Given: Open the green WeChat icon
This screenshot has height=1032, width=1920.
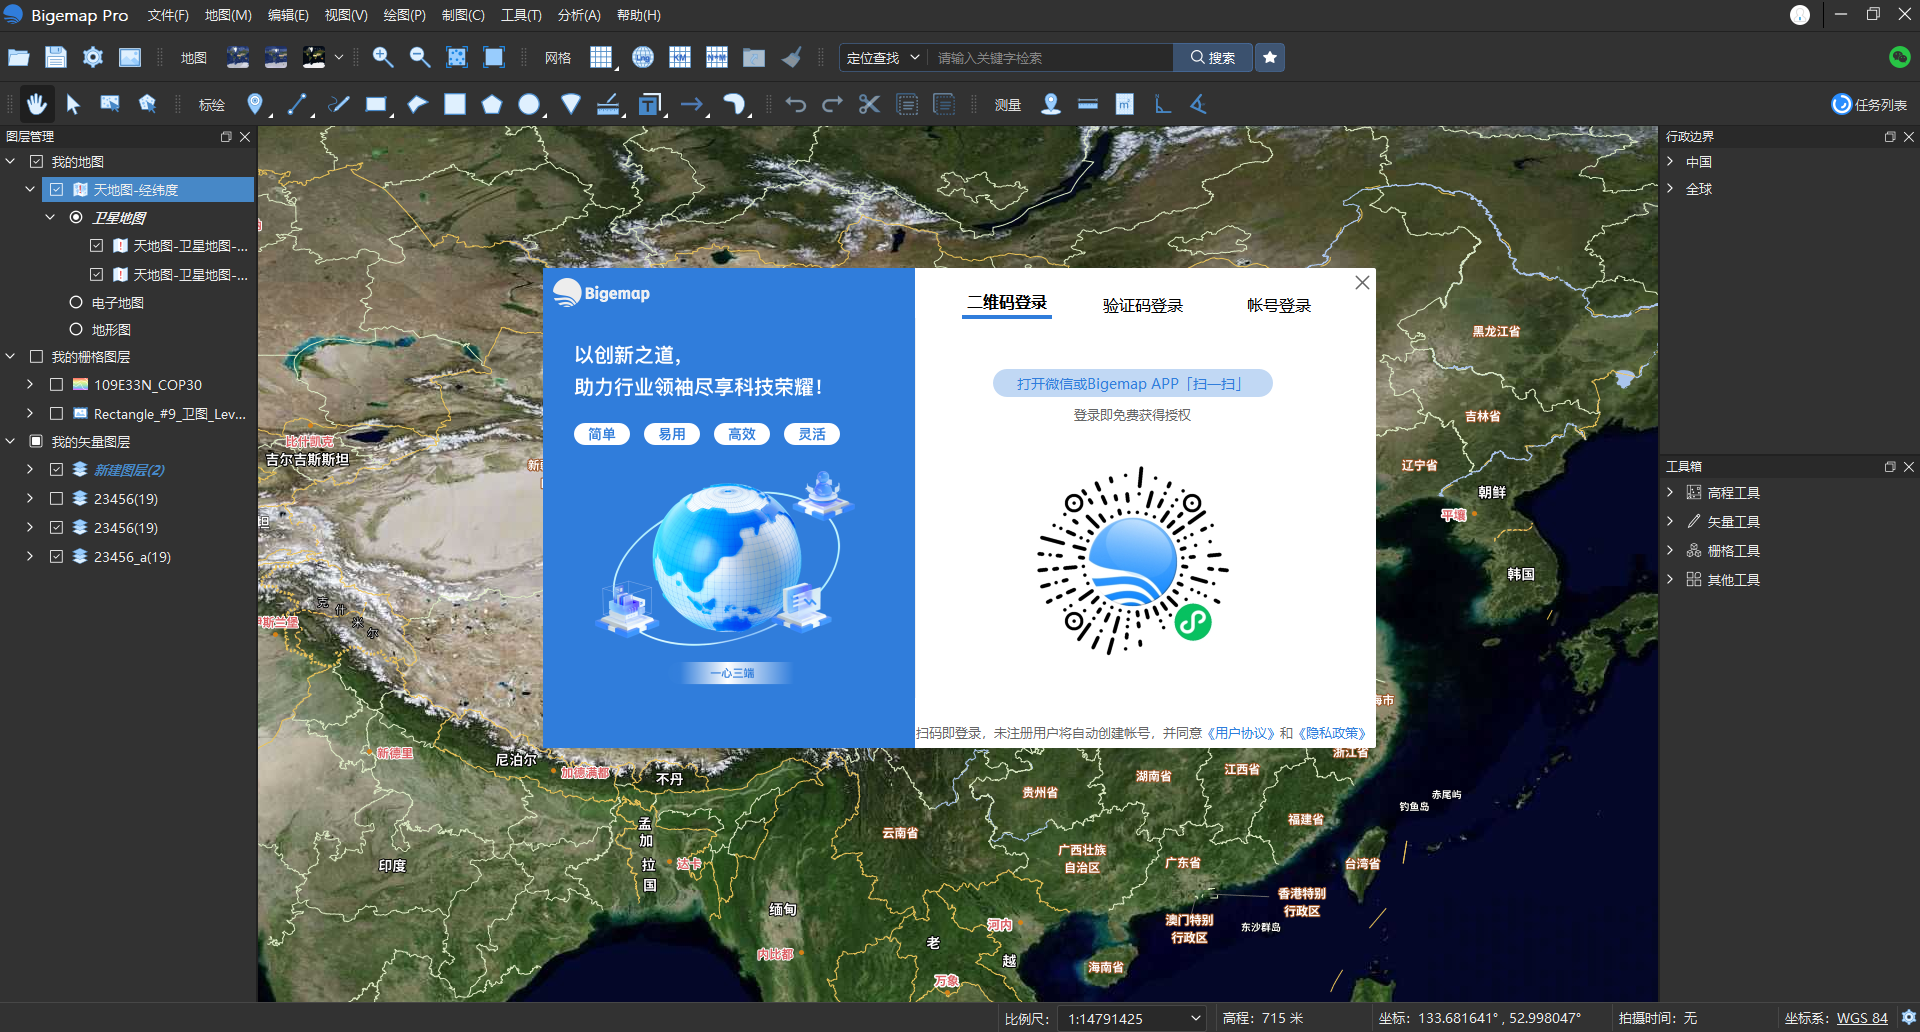Looking at the screenshot, I should tap(1900, 58).
